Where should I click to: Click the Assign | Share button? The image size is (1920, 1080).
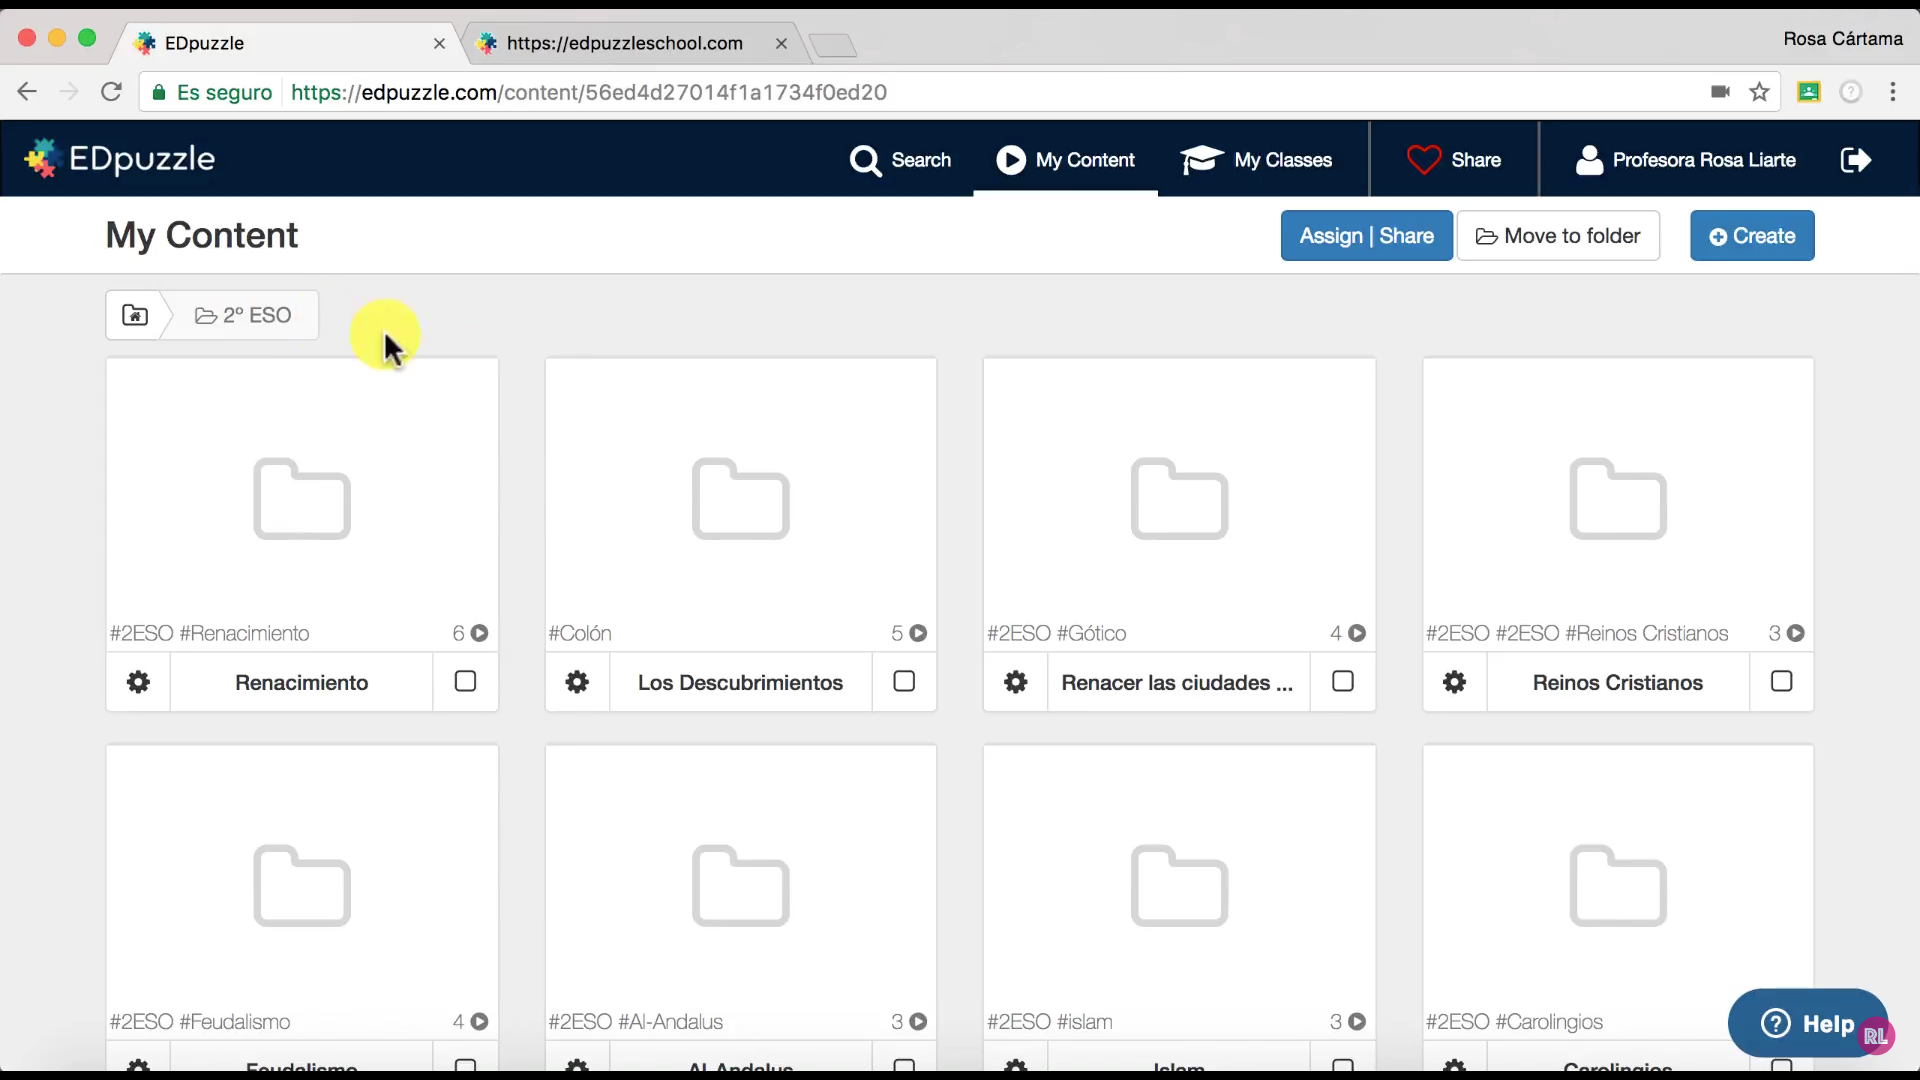1366,236
